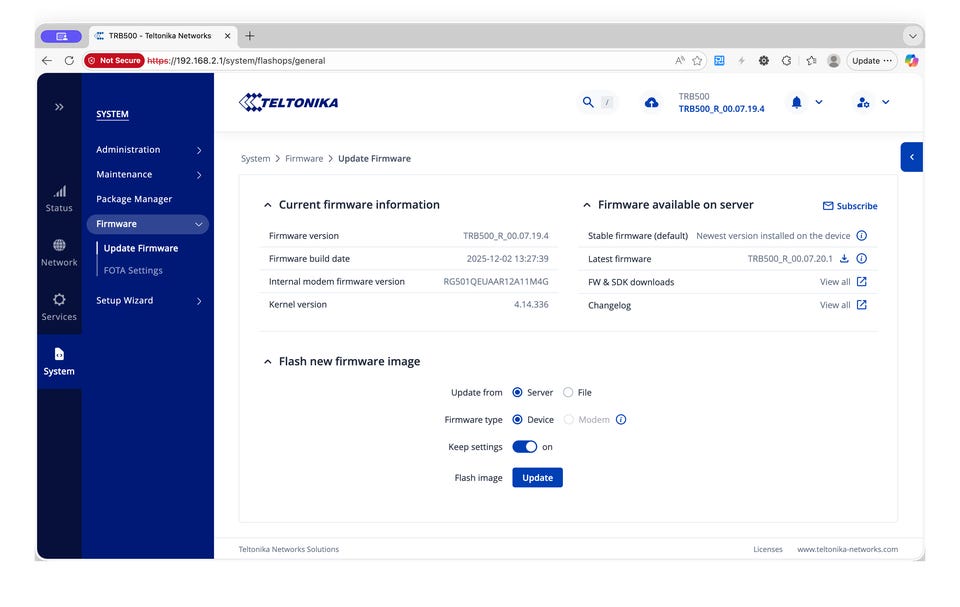Open the notifications bell icon
Image resolution: width=960 pixels, height=607 pixels.
click(797, 102)
